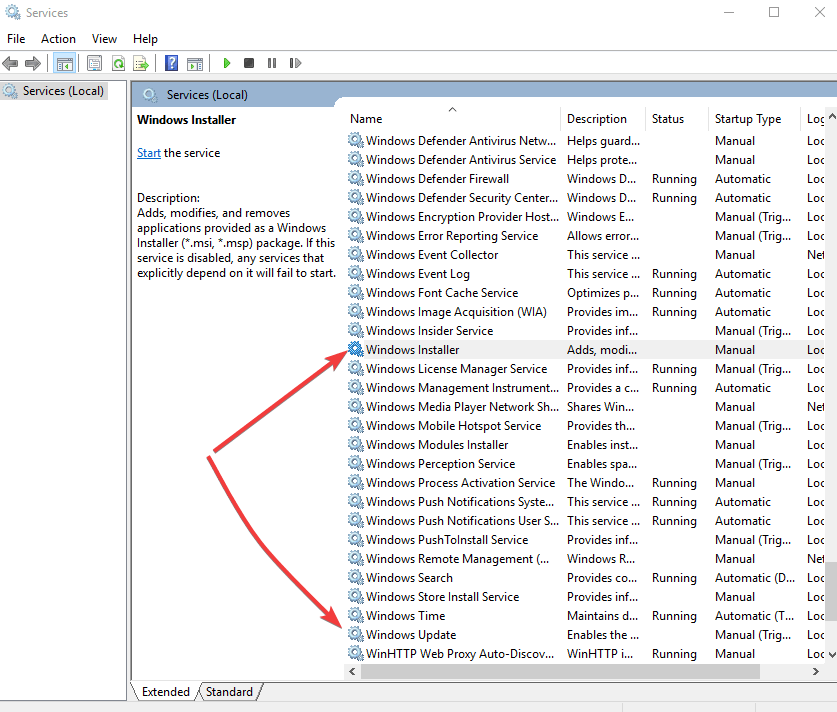The height and width of the screenshot is (712, 837).
Task: Click the Back arrow toolbar icon
Action: point(10,64)
